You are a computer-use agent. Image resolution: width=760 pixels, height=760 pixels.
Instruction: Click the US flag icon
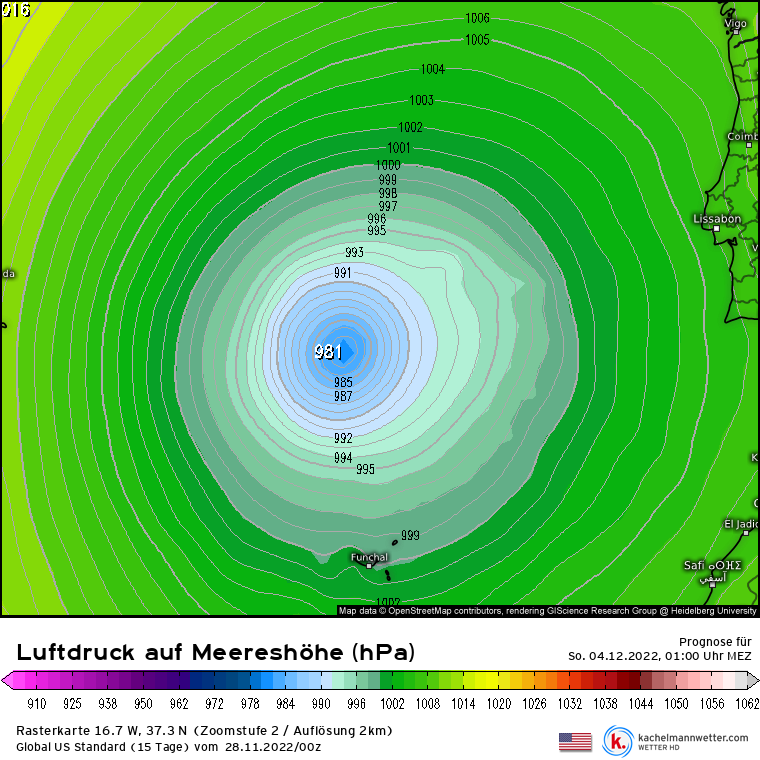575,741
